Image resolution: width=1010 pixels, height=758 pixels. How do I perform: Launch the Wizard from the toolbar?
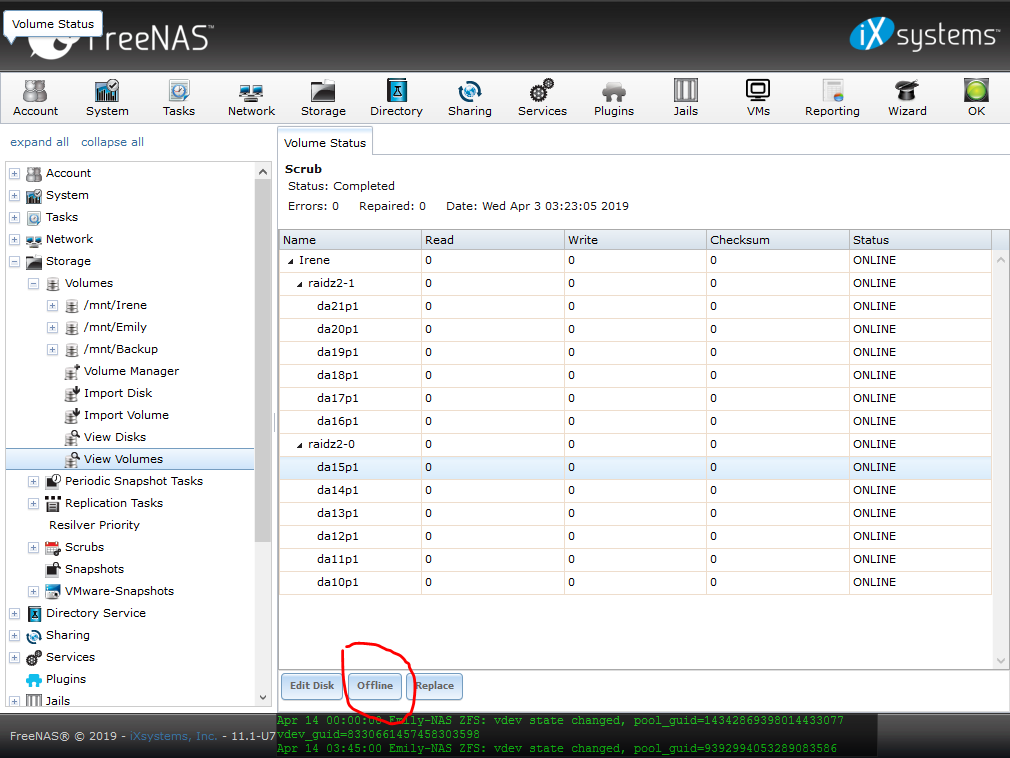coord(907,98)
